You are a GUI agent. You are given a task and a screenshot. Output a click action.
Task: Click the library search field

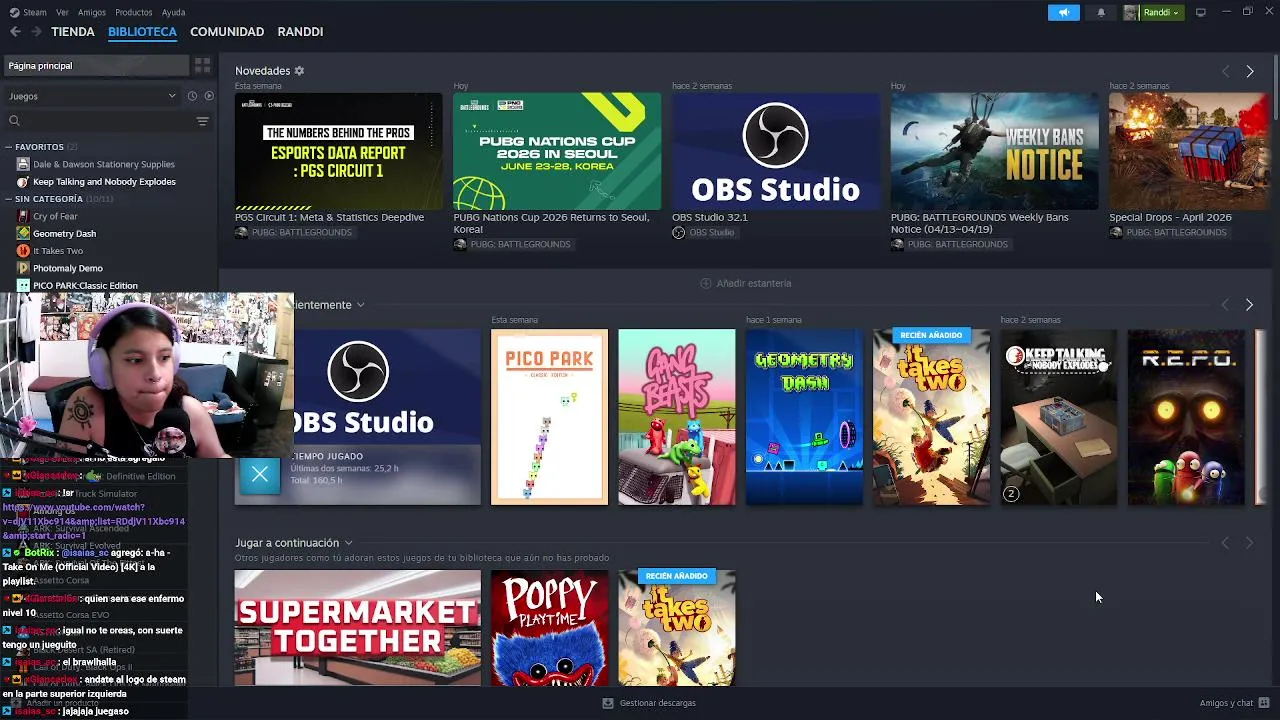tap(100, 121)
